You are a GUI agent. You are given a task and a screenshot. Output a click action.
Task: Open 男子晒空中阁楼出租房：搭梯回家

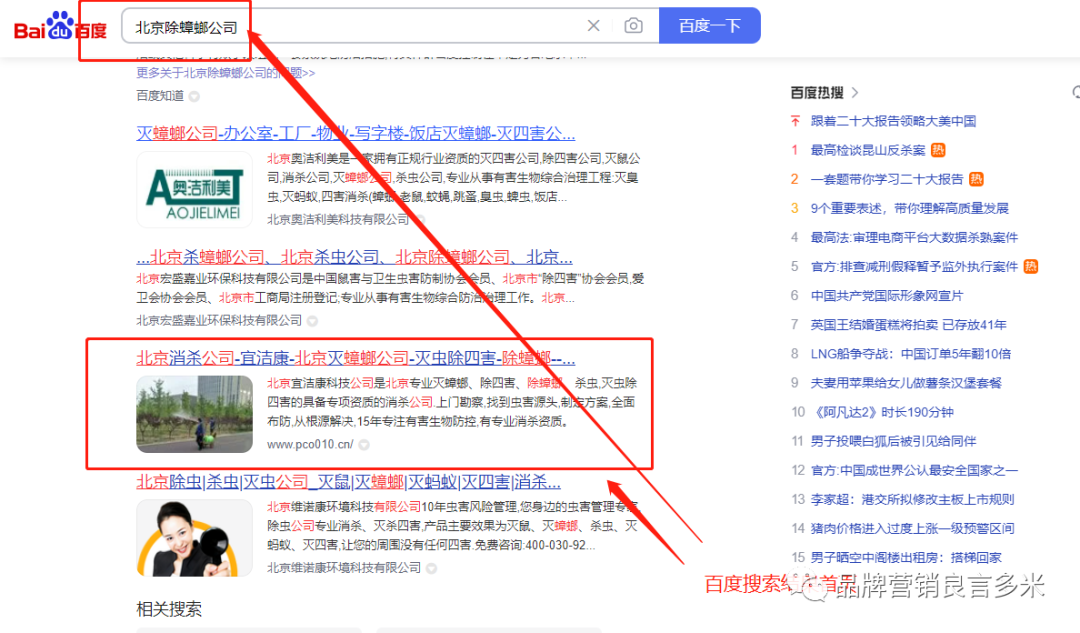click(x=906, y=557)
